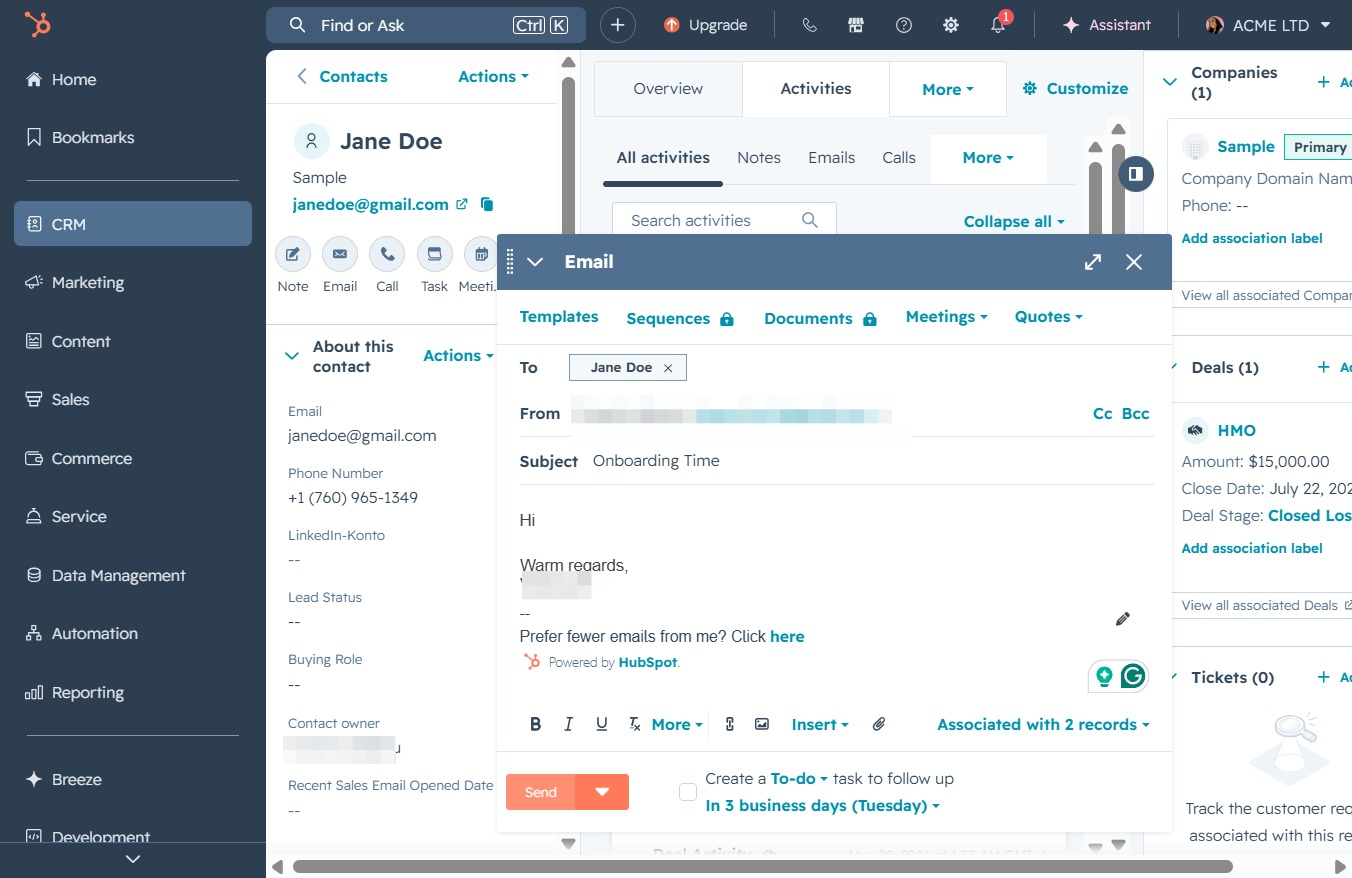Open the In 3 business days dropdown
This screenshot has width=1352, height=878.
pyautogui.click(x=822, y=806)
